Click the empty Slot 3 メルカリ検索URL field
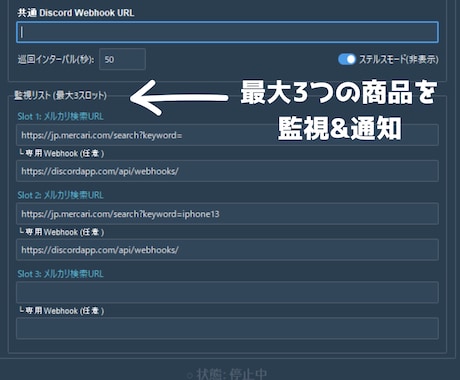The height and width of the screenshot is (380, 460). click(227, 292)
